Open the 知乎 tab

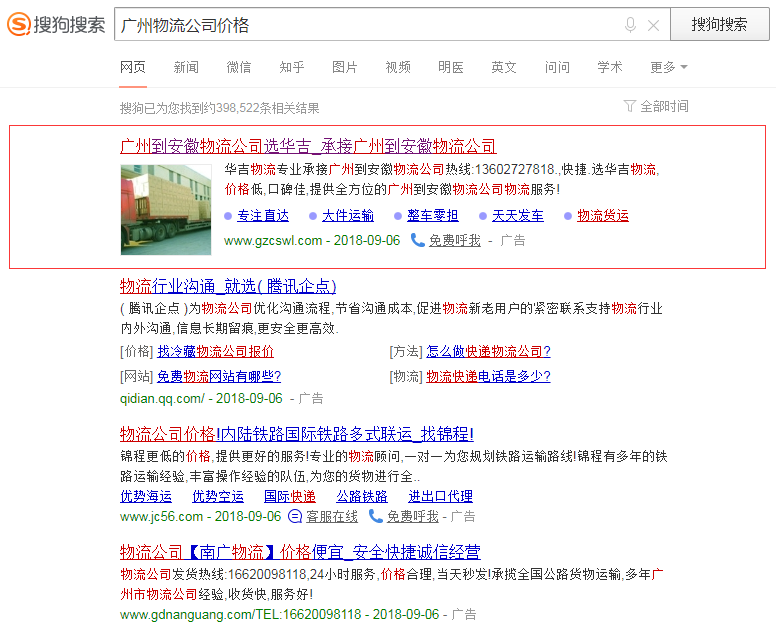point(291,67)
